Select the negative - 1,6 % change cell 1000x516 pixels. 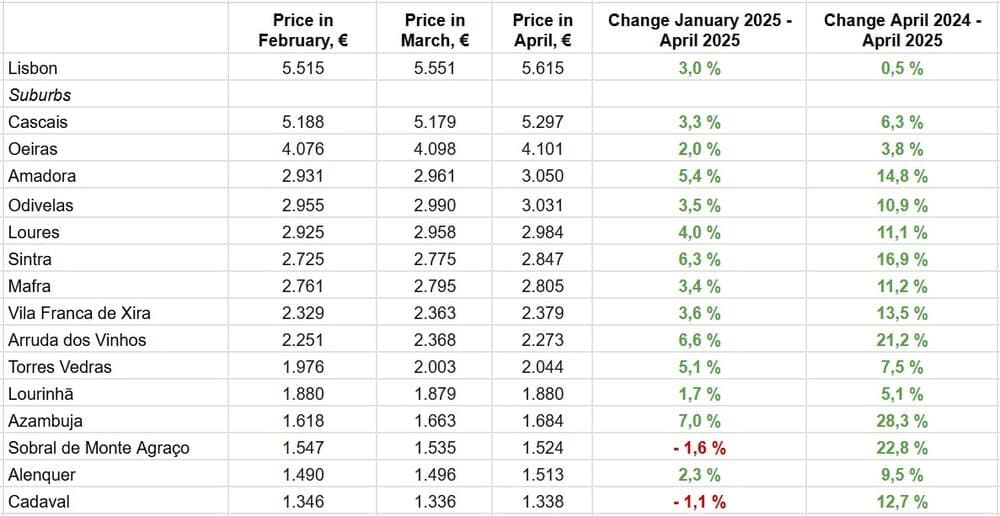point(699,448)
